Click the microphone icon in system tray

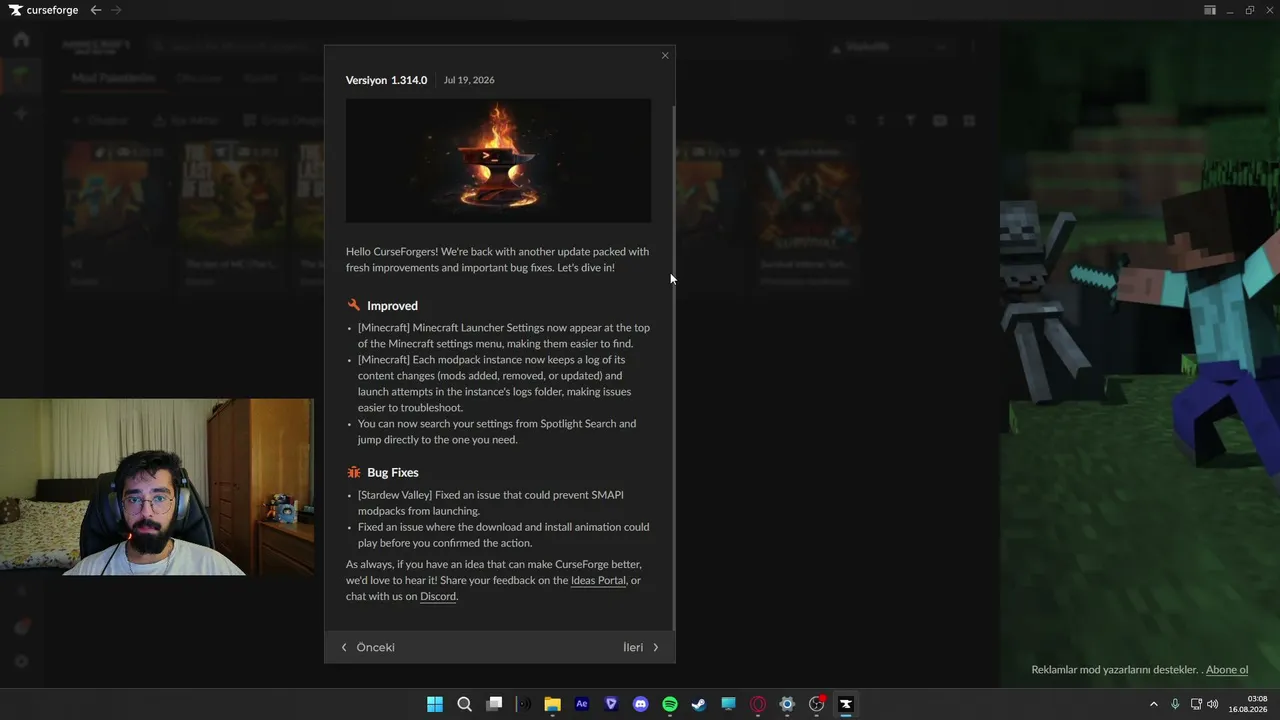point(1175,704)
